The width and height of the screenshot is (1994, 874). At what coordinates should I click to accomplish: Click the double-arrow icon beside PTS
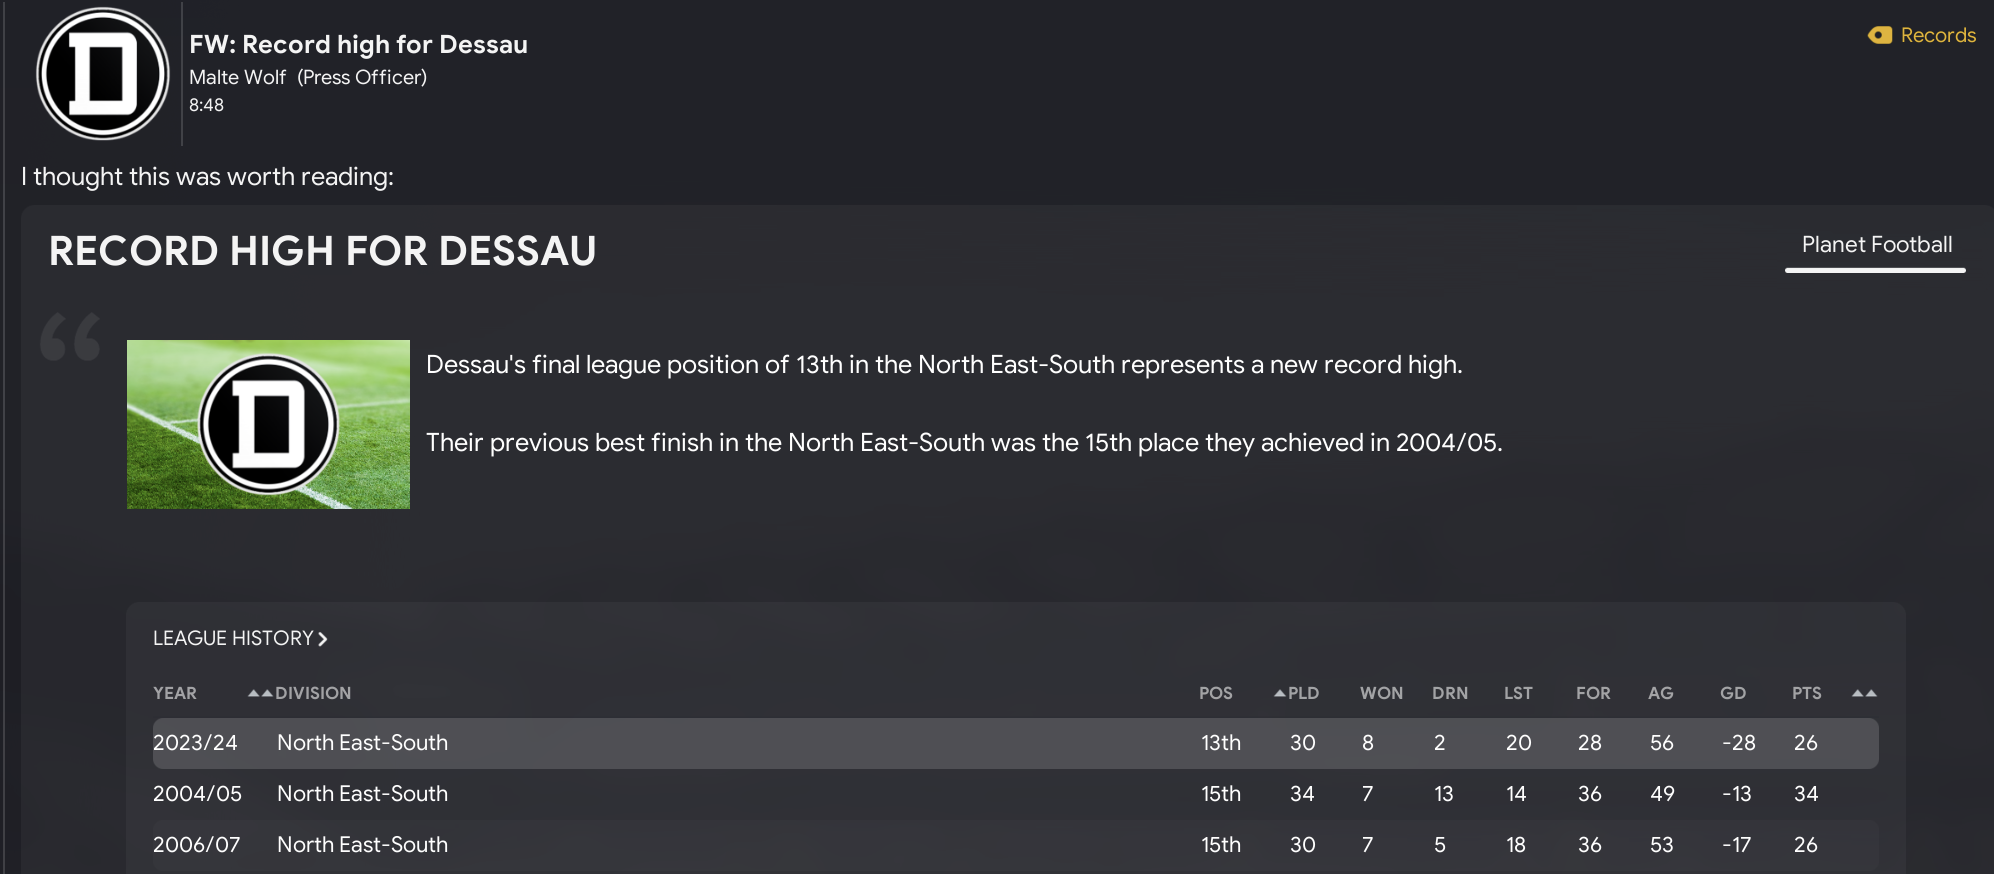tap(1864, 693)
